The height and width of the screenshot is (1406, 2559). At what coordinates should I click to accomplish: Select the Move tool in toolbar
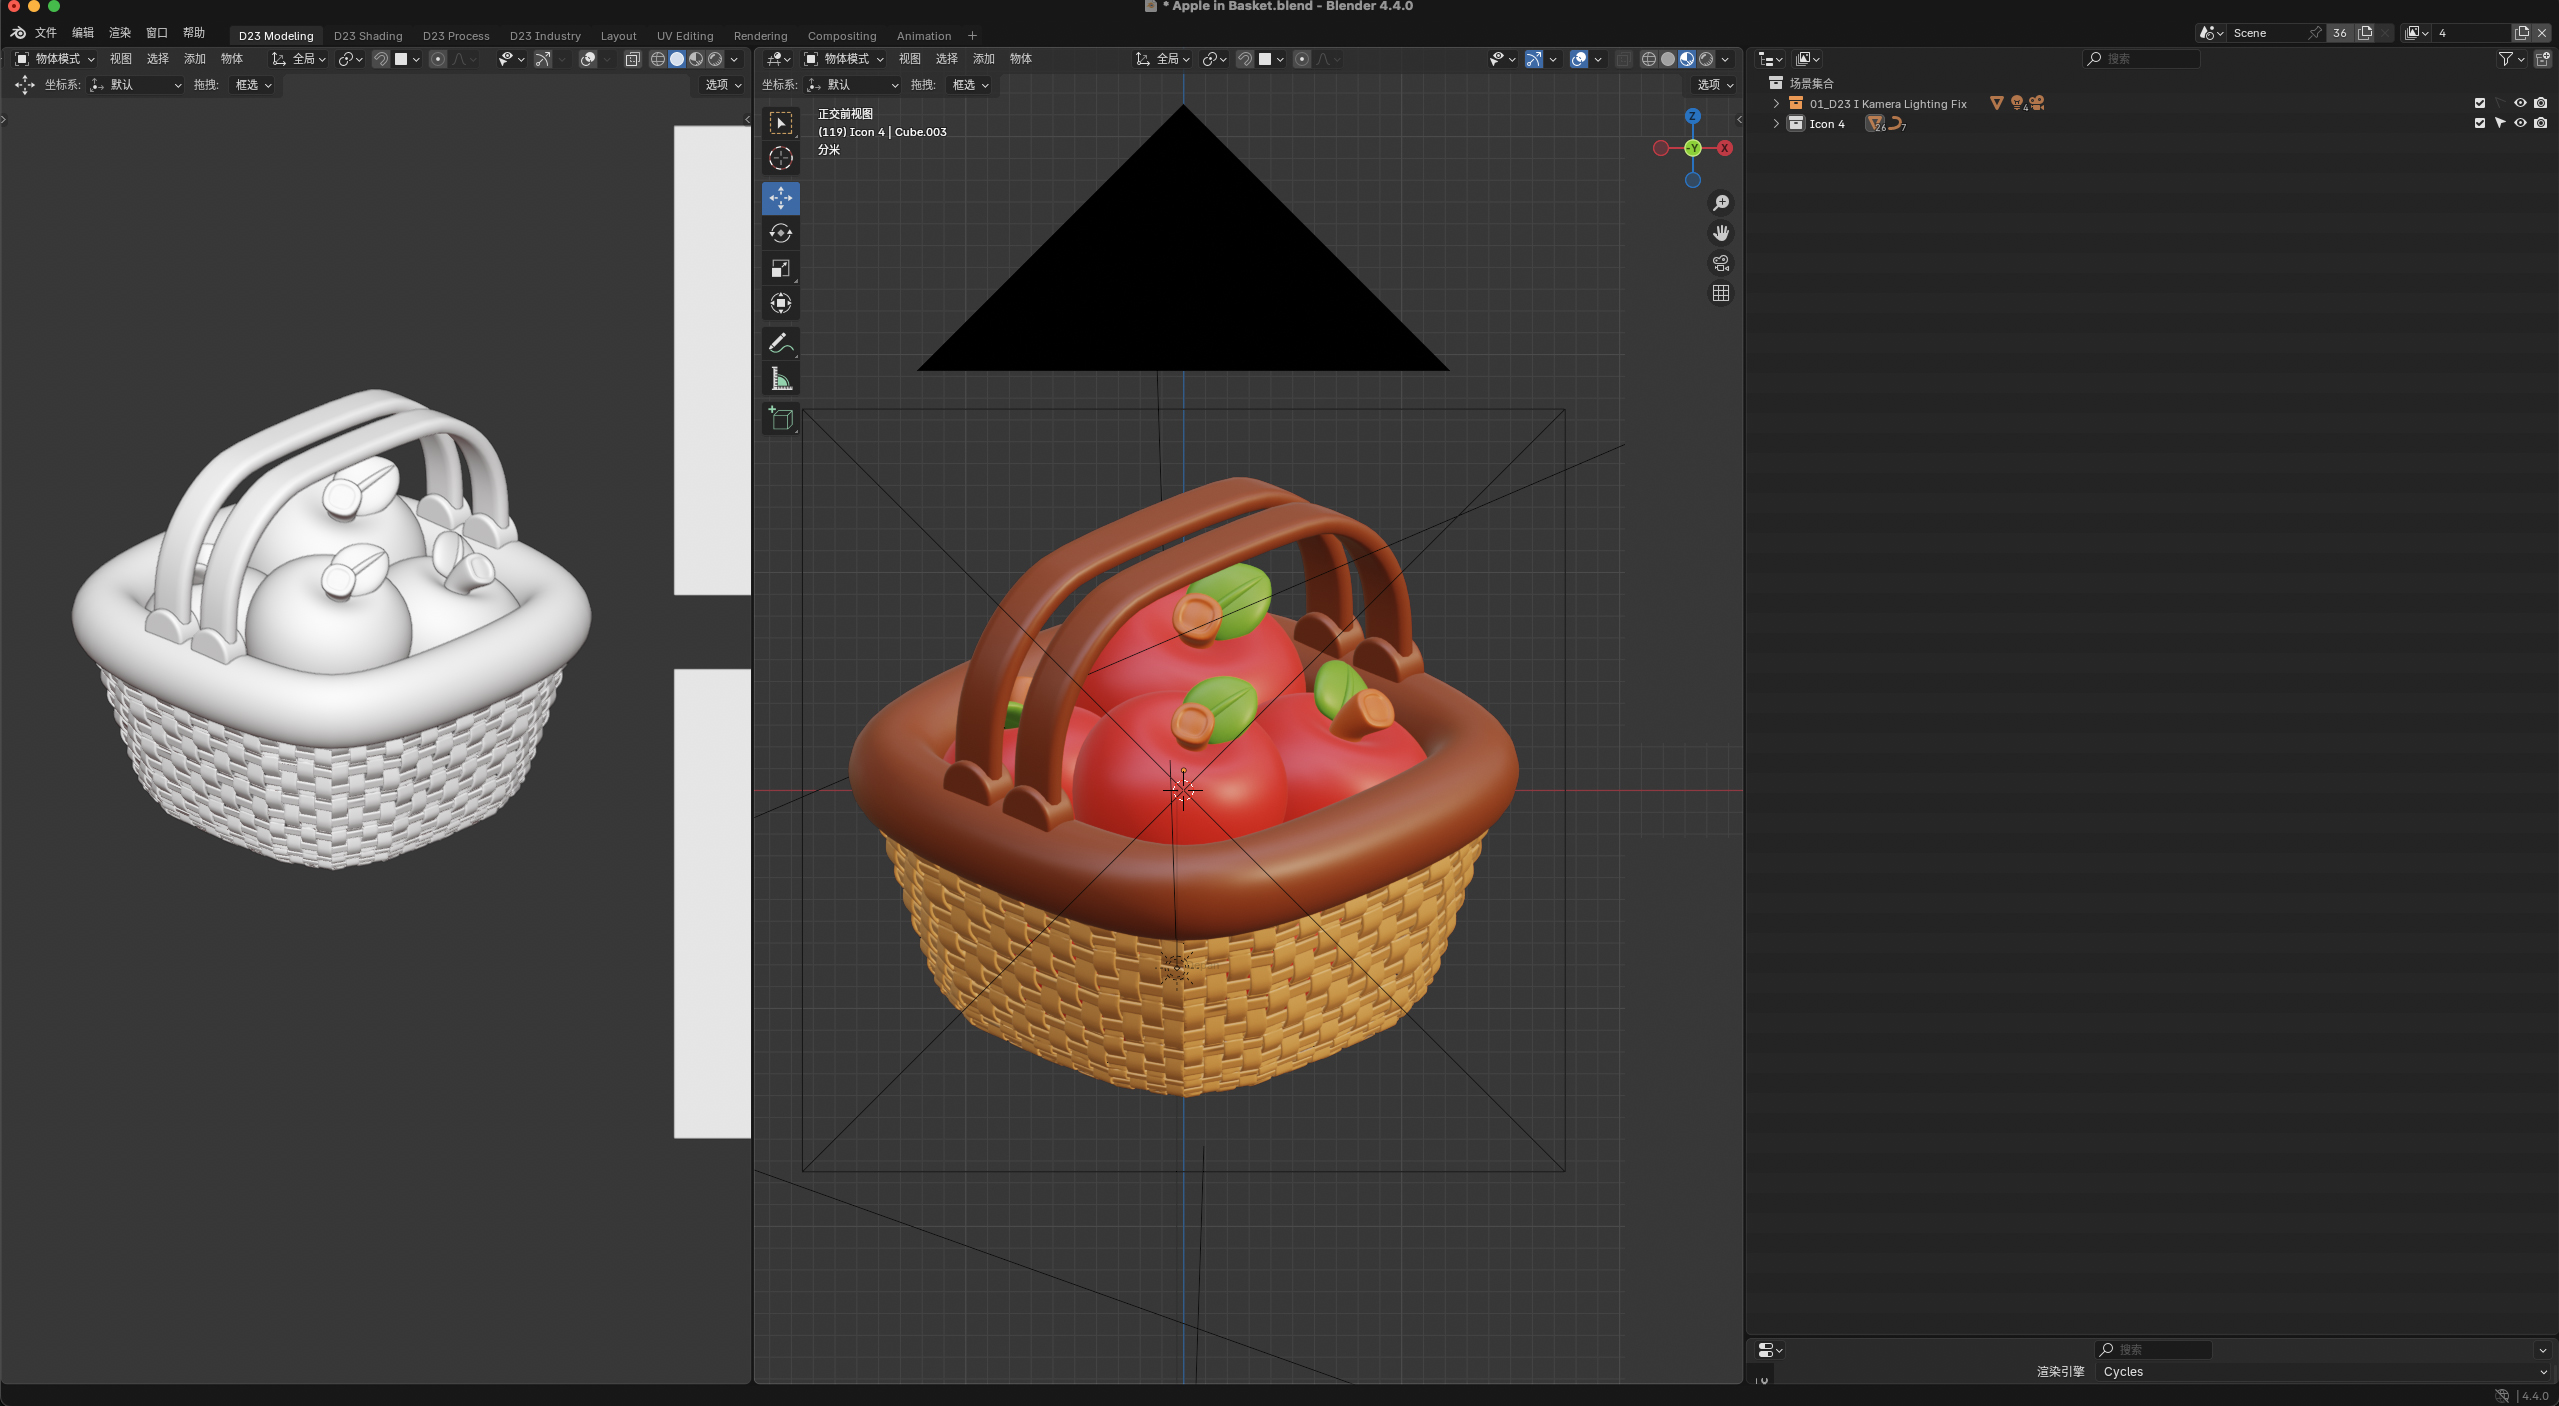pos(780,198)
